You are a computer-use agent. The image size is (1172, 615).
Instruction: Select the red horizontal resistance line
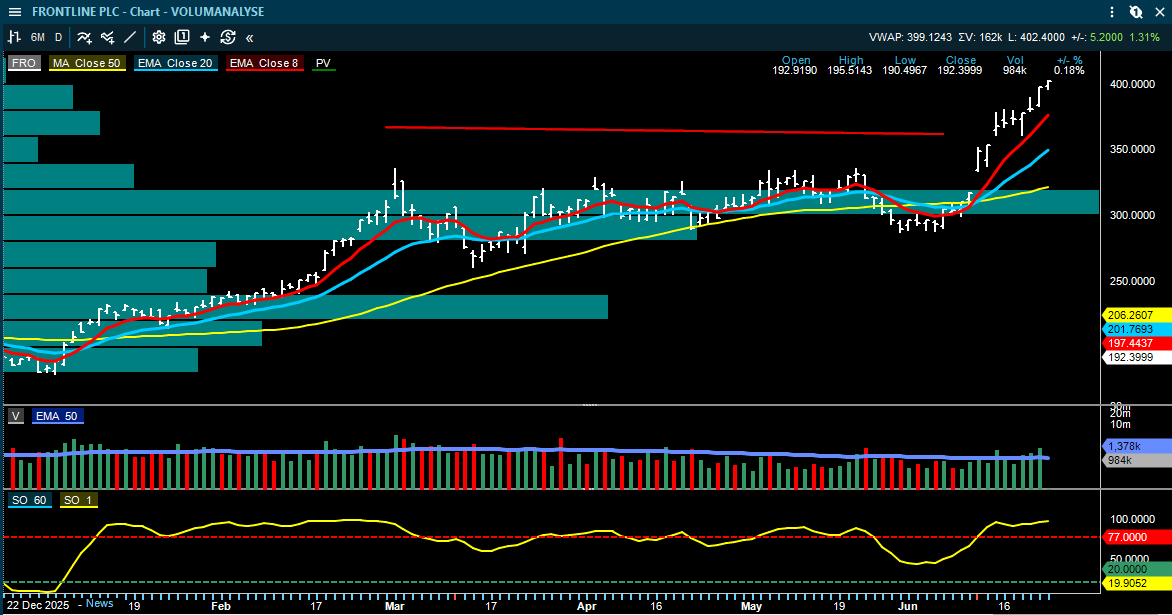tap(664, 131)
